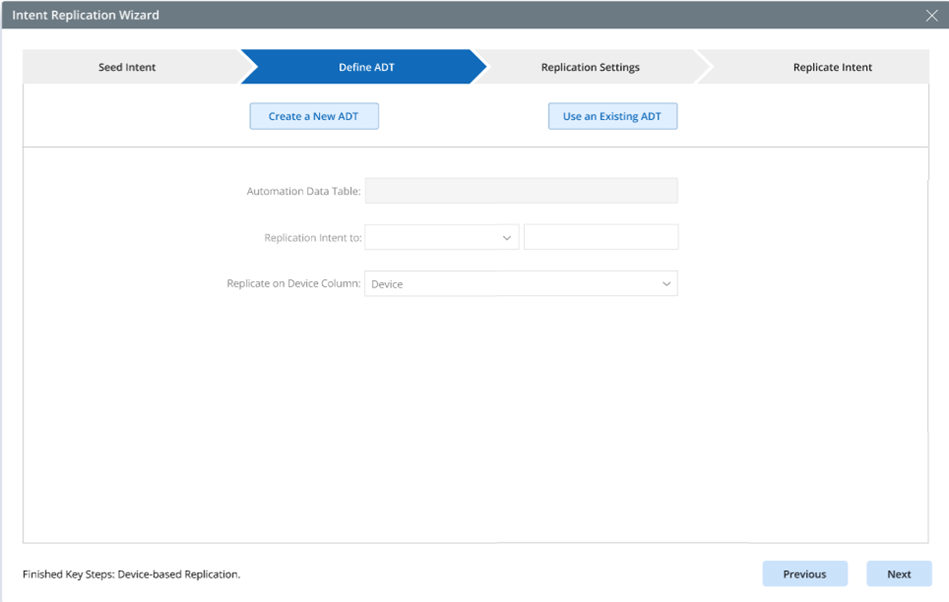Close the Intent Replication Wizard dialog
The height and width of the screenshot is (602, 949).
pos(931,16)
